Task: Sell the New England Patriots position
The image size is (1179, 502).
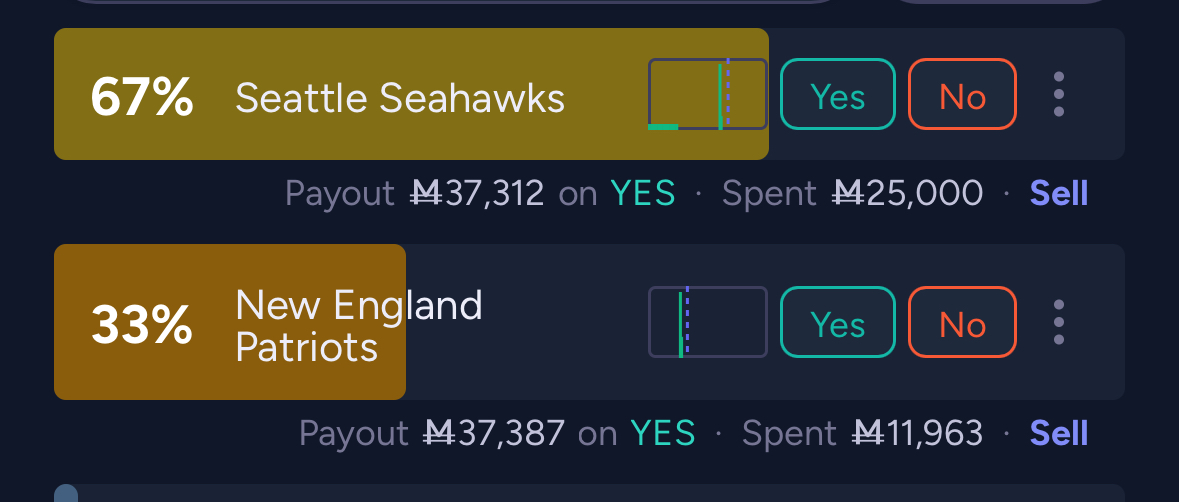Action: click(1058, 433)
